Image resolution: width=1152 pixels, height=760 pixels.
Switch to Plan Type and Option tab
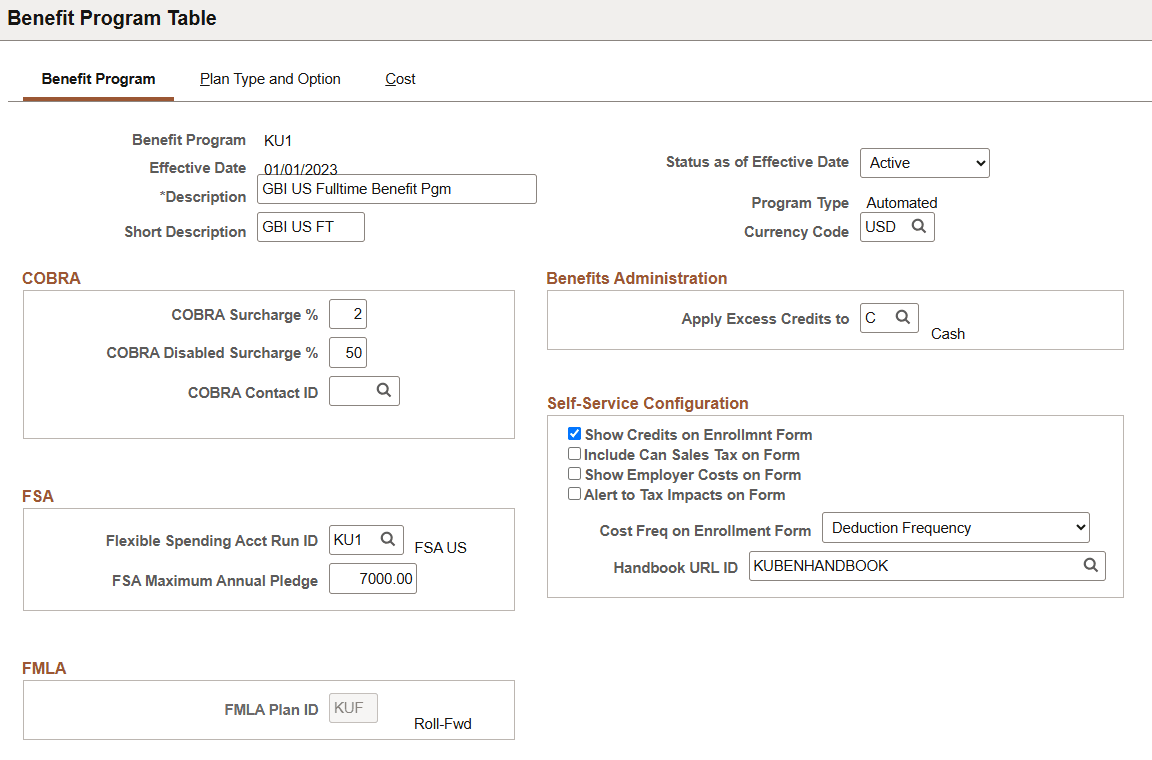(270, 79)
